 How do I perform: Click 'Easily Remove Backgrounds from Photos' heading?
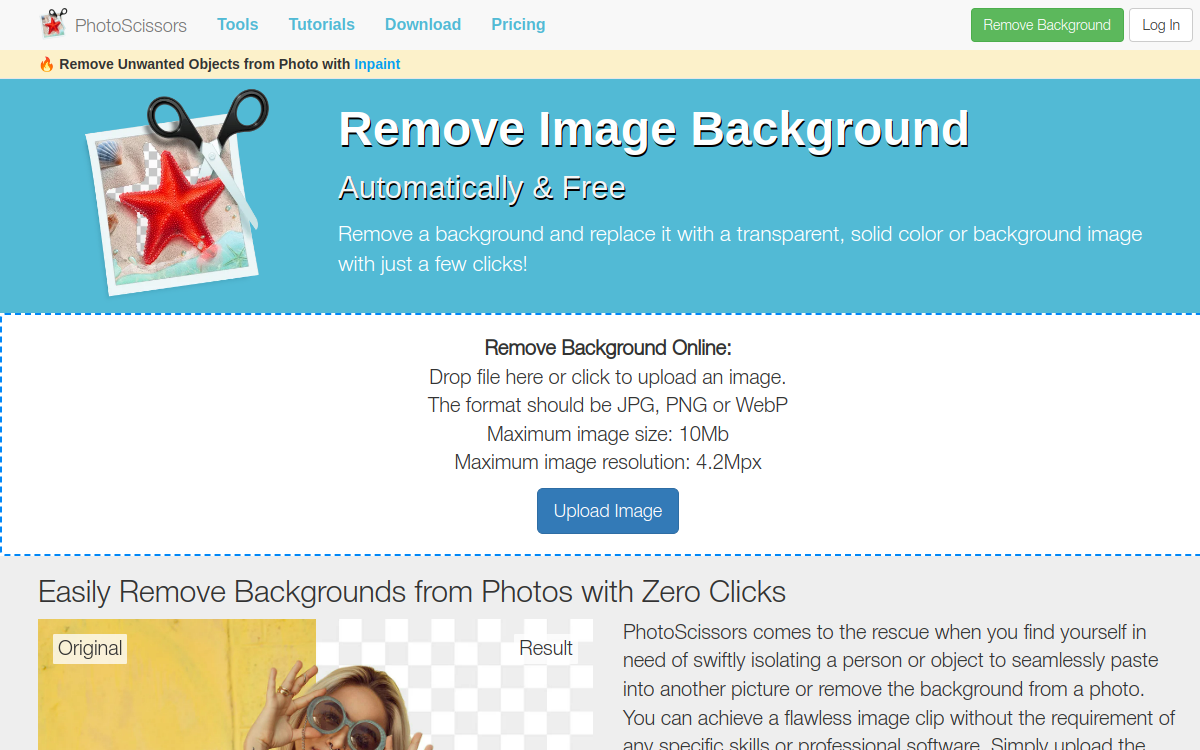point(412,591)
